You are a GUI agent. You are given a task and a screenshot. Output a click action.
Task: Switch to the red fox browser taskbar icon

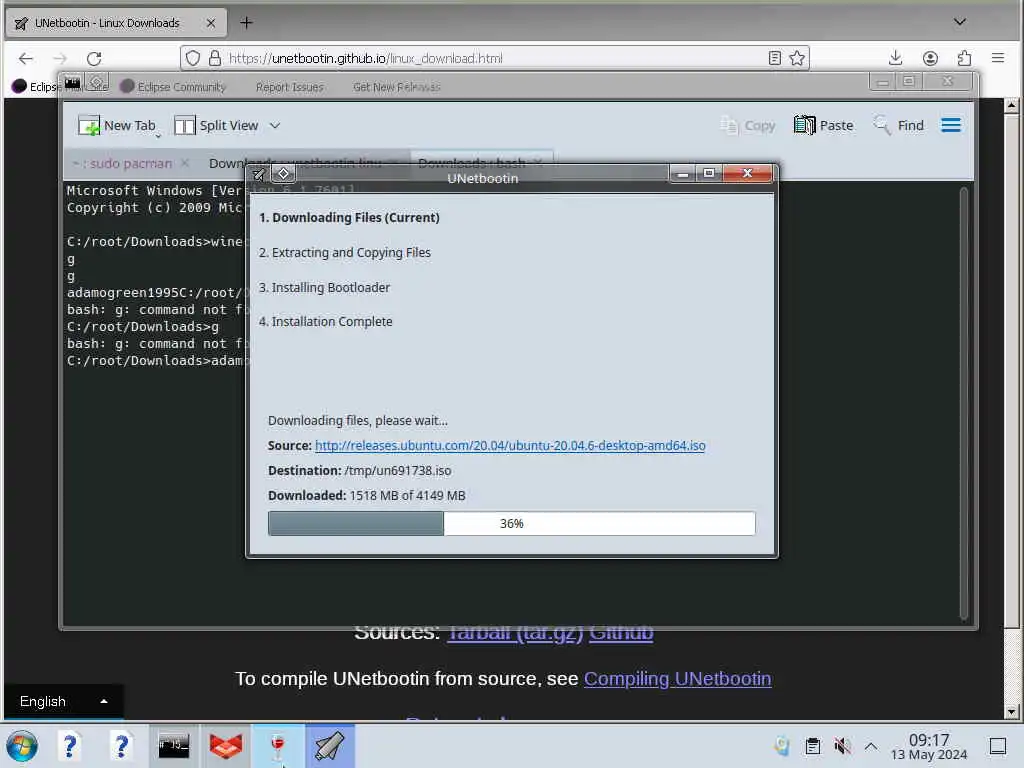[x=225, y=746]
